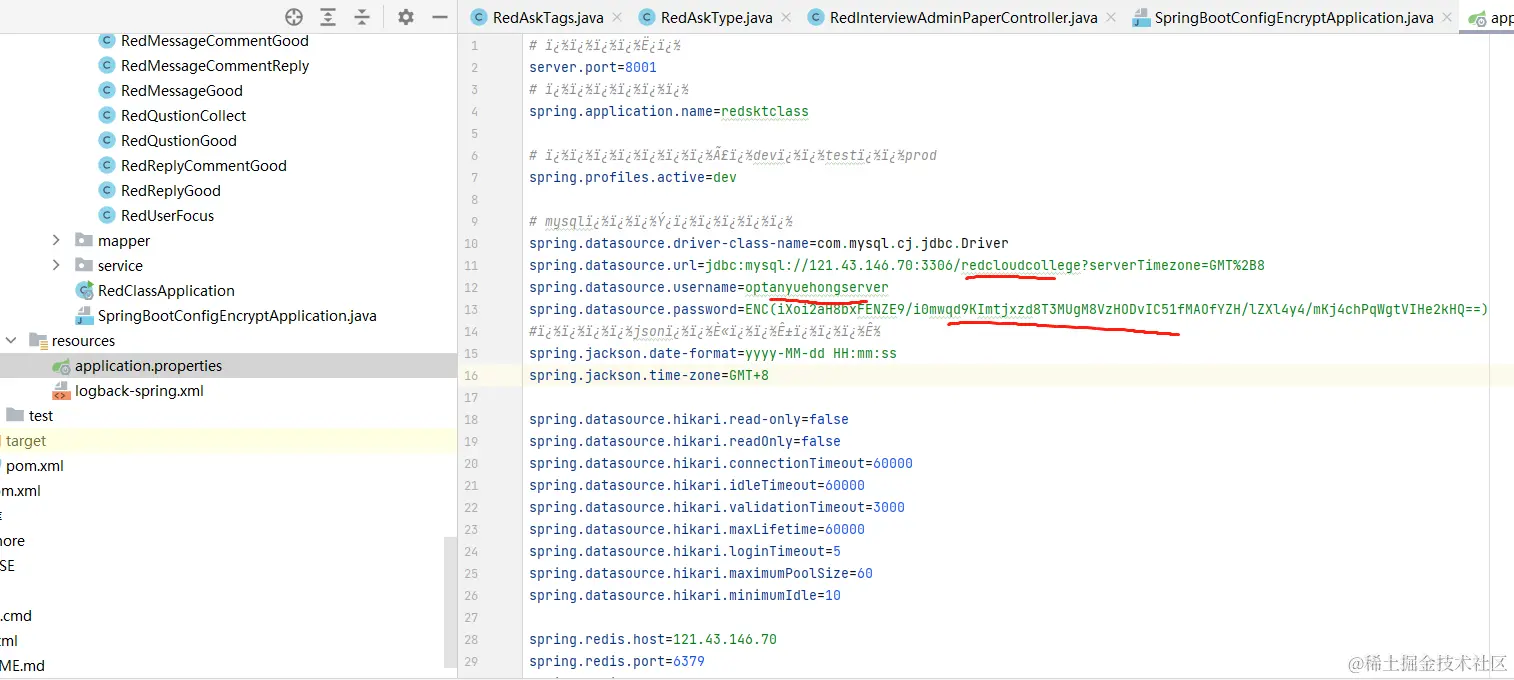Click the spring.datasource.password ENC line
Image resolution: width=1514 pixels, height=680 pixels.
click(x=1009, y=310)
